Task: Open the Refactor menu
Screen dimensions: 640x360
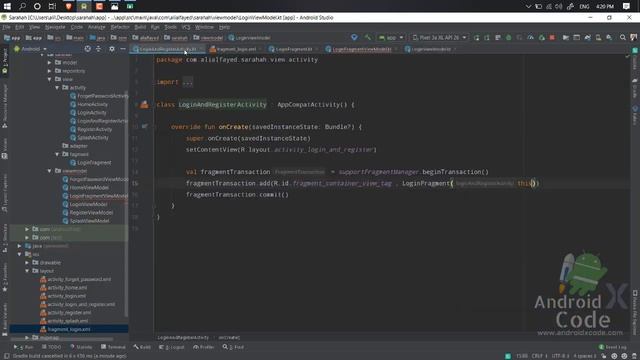Action: click(x=120, y=27)
